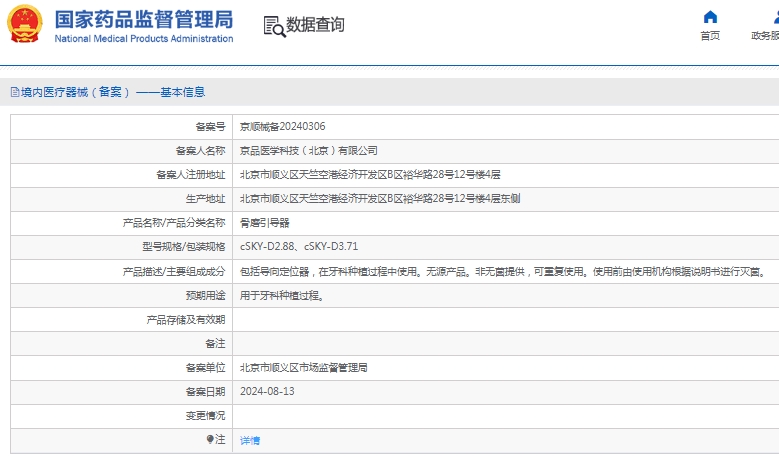Select the 备案号 value 京顺械备20240306
This screenshot has height=460, width=779.
[283, 127]
